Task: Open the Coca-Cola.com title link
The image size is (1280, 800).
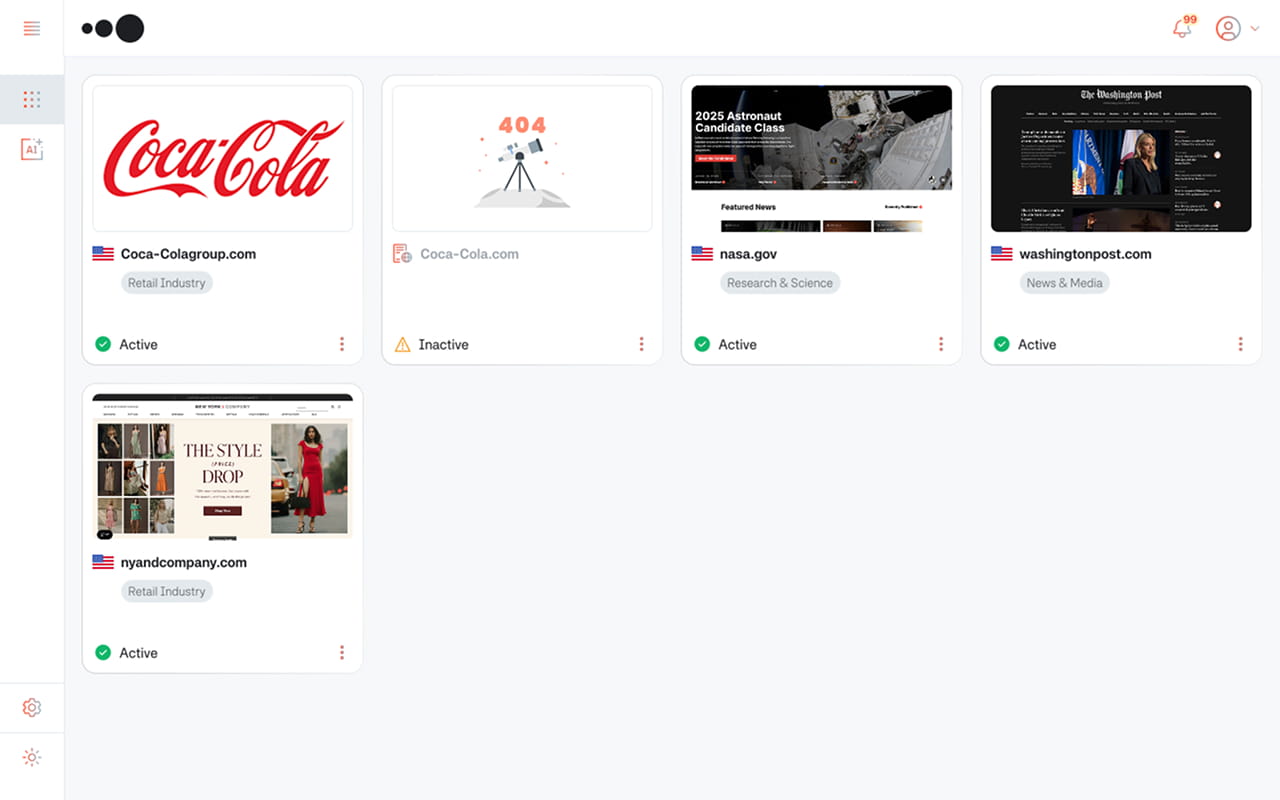Action: pos(469,254)
